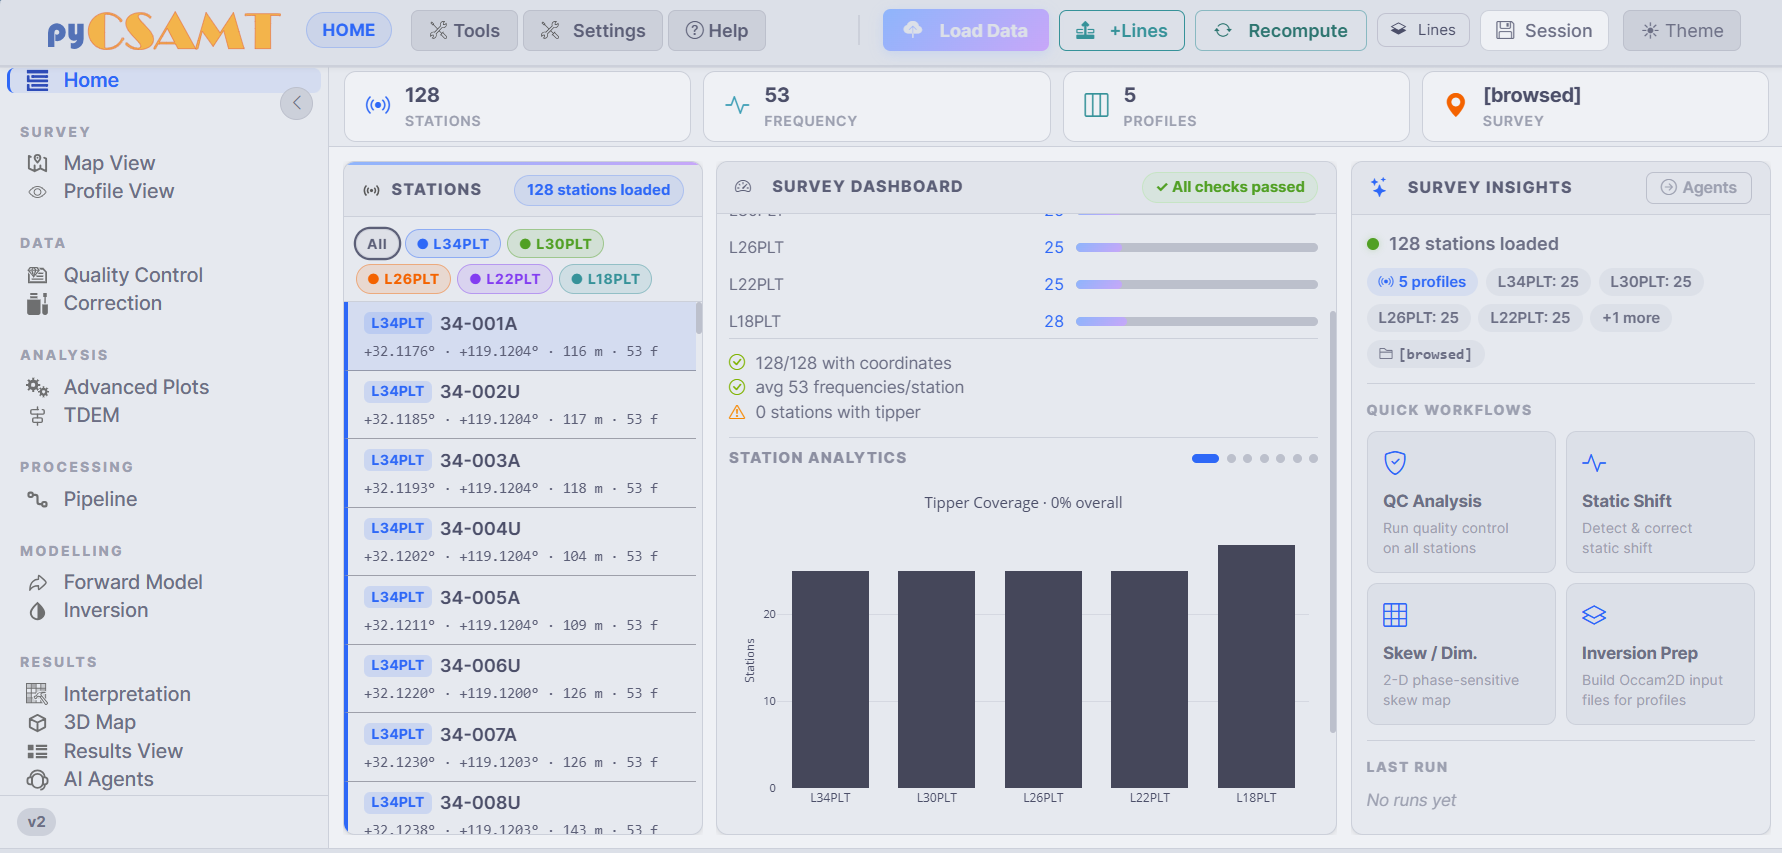Open the Settings menu
Image resolution: width=1782 pixels, height=853 pixels.
coord(593,31)
